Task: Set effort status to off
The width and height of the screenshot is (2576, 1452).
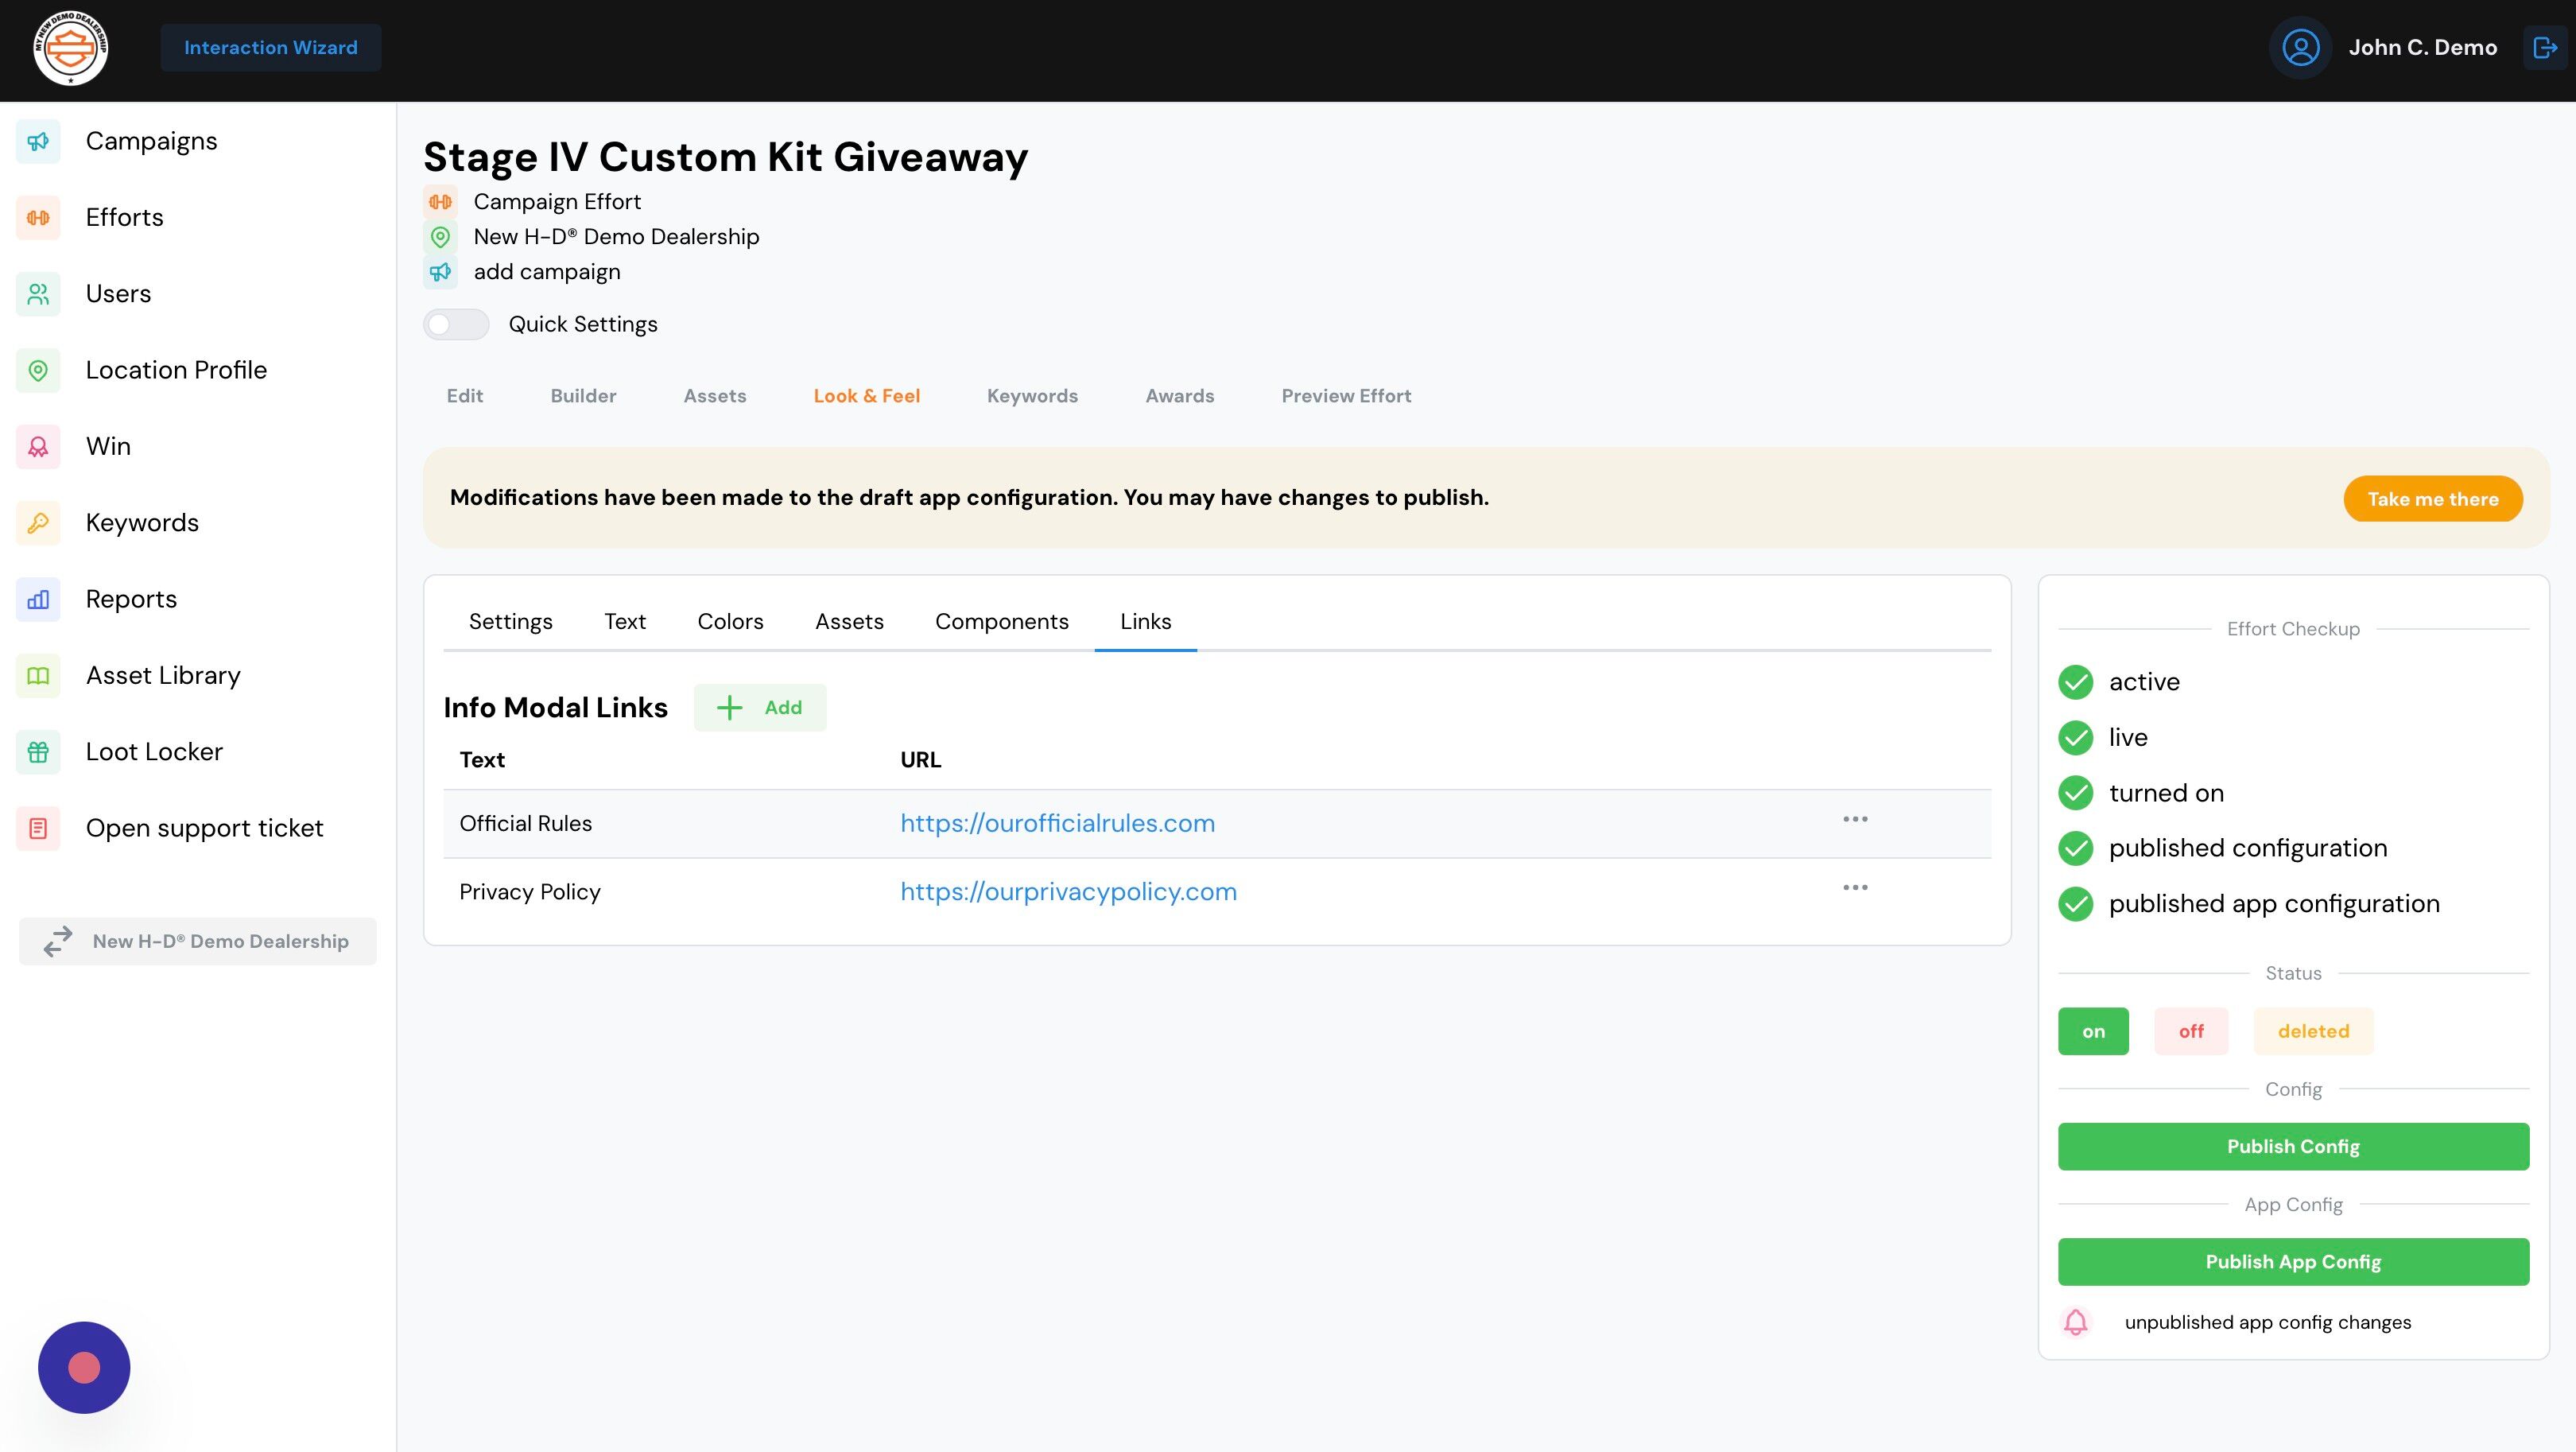Action: click(2190, 1031)
